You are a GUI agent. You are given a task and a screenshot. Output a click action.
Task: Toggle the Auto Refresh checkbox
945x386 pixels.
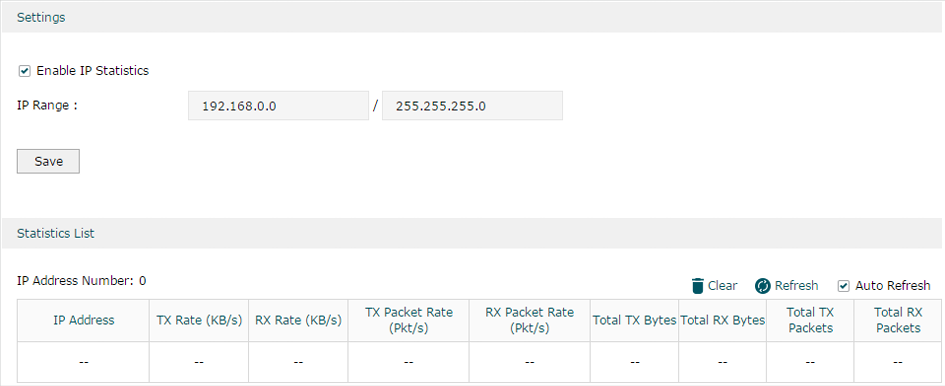pos(844,286)
